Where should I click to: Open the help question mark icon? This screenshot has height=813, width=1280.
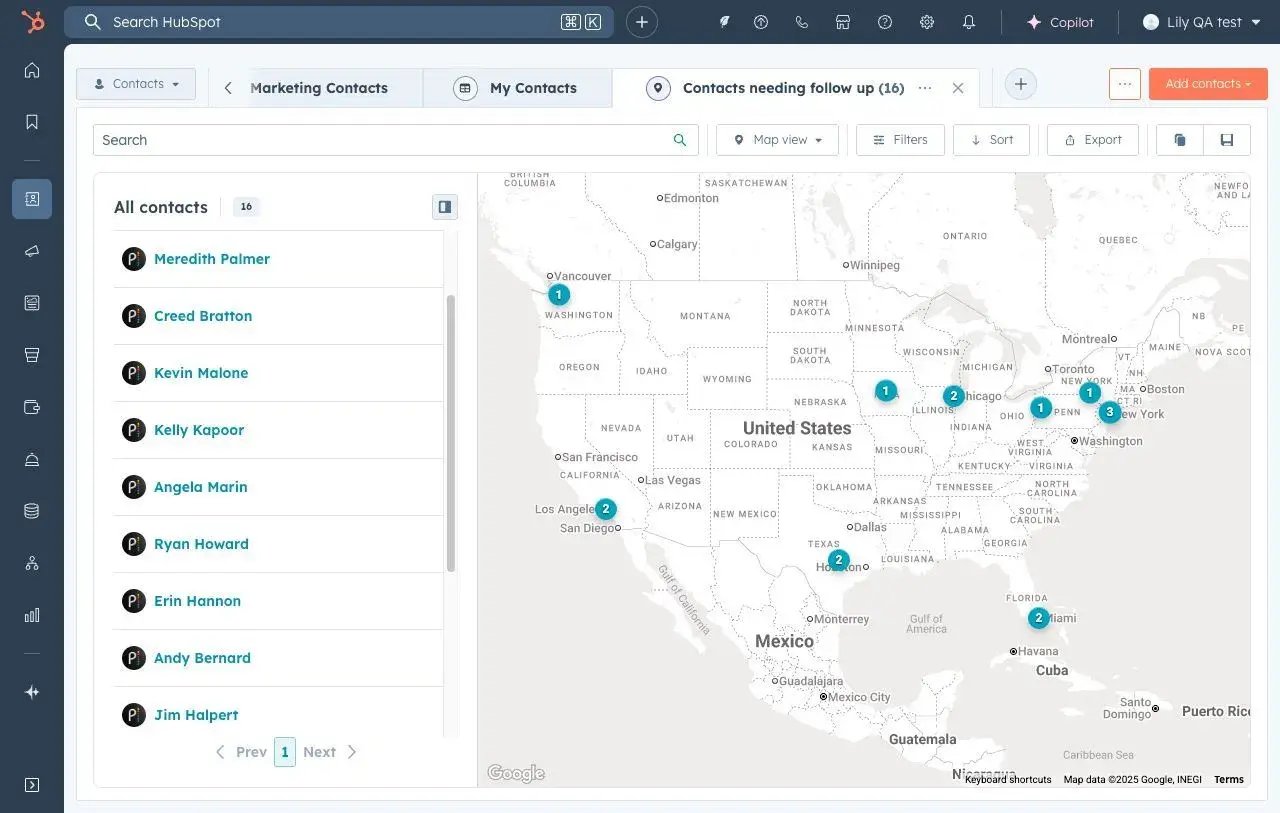click(884, 22)
